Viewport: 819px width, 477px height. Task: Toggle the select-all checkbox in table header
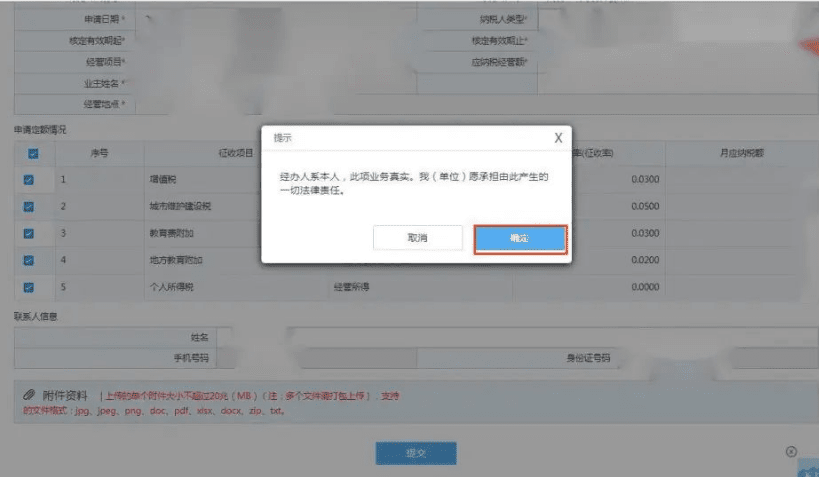point(33,154)
